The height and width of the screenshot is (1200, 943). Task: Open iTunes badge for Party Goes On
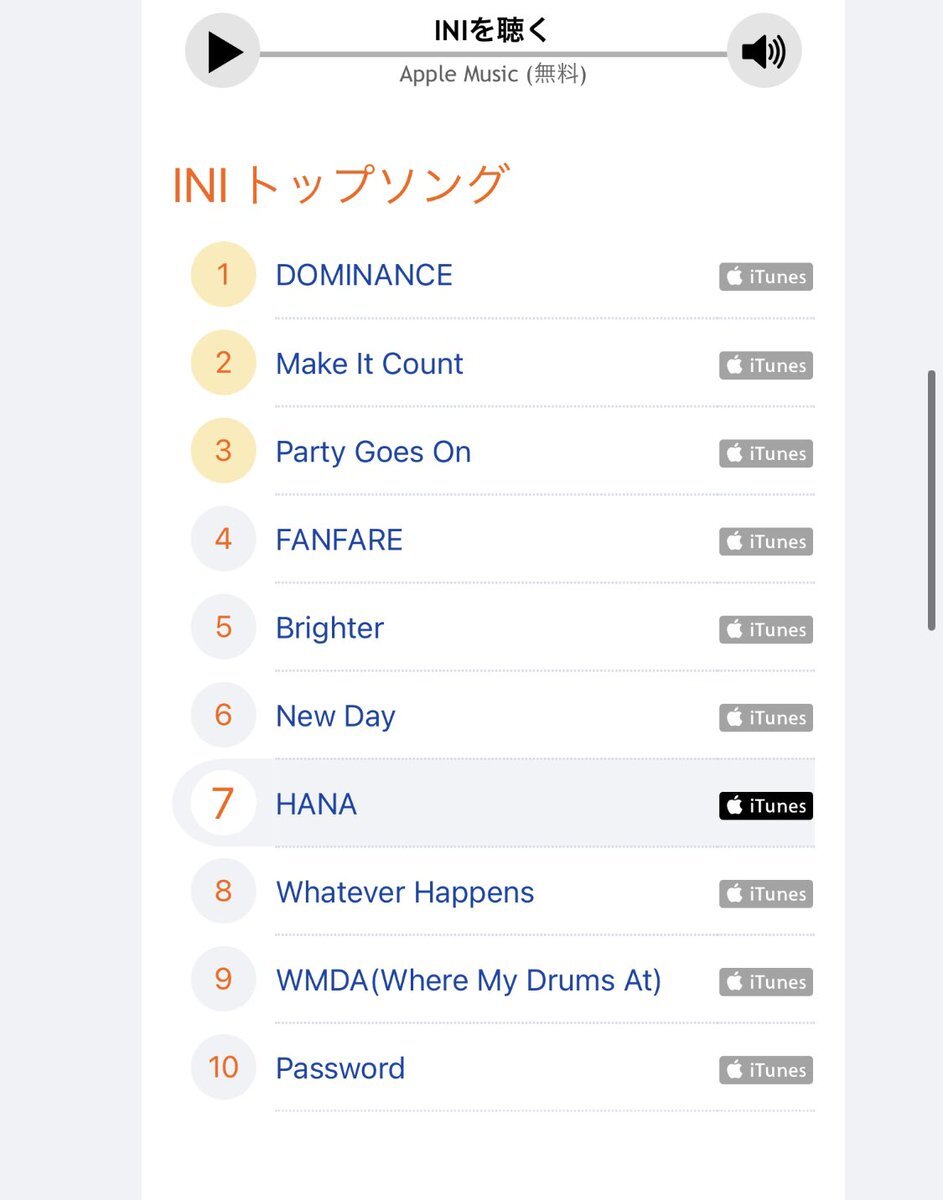pos(766,453)
